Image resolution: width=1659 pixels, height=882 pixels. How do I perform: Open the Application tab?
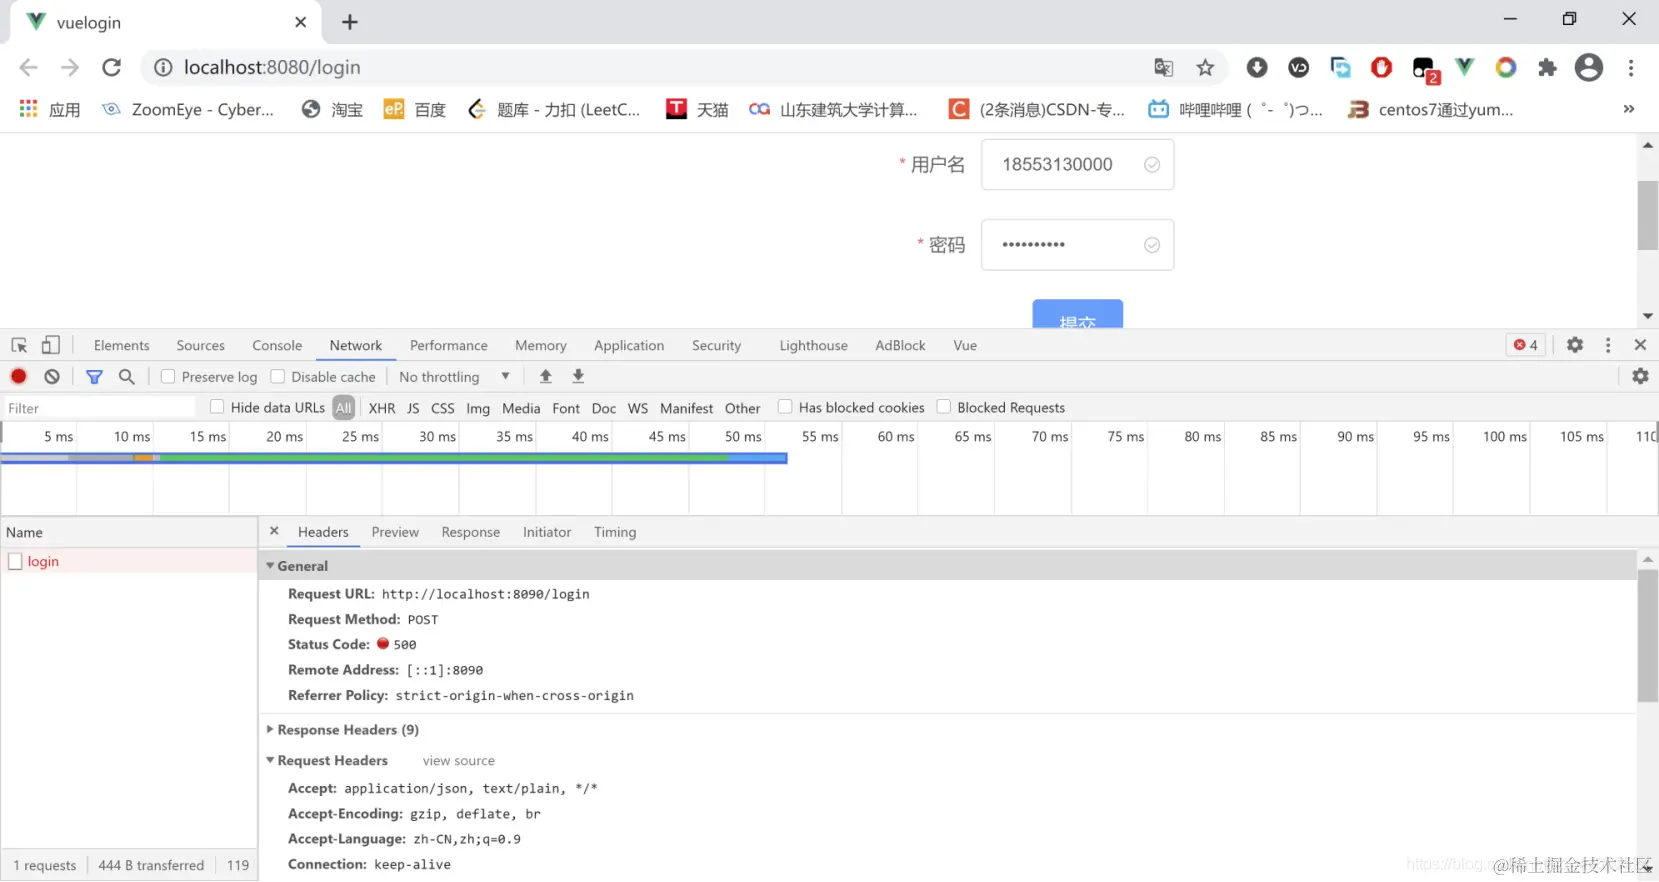click(x=629, y=345)
